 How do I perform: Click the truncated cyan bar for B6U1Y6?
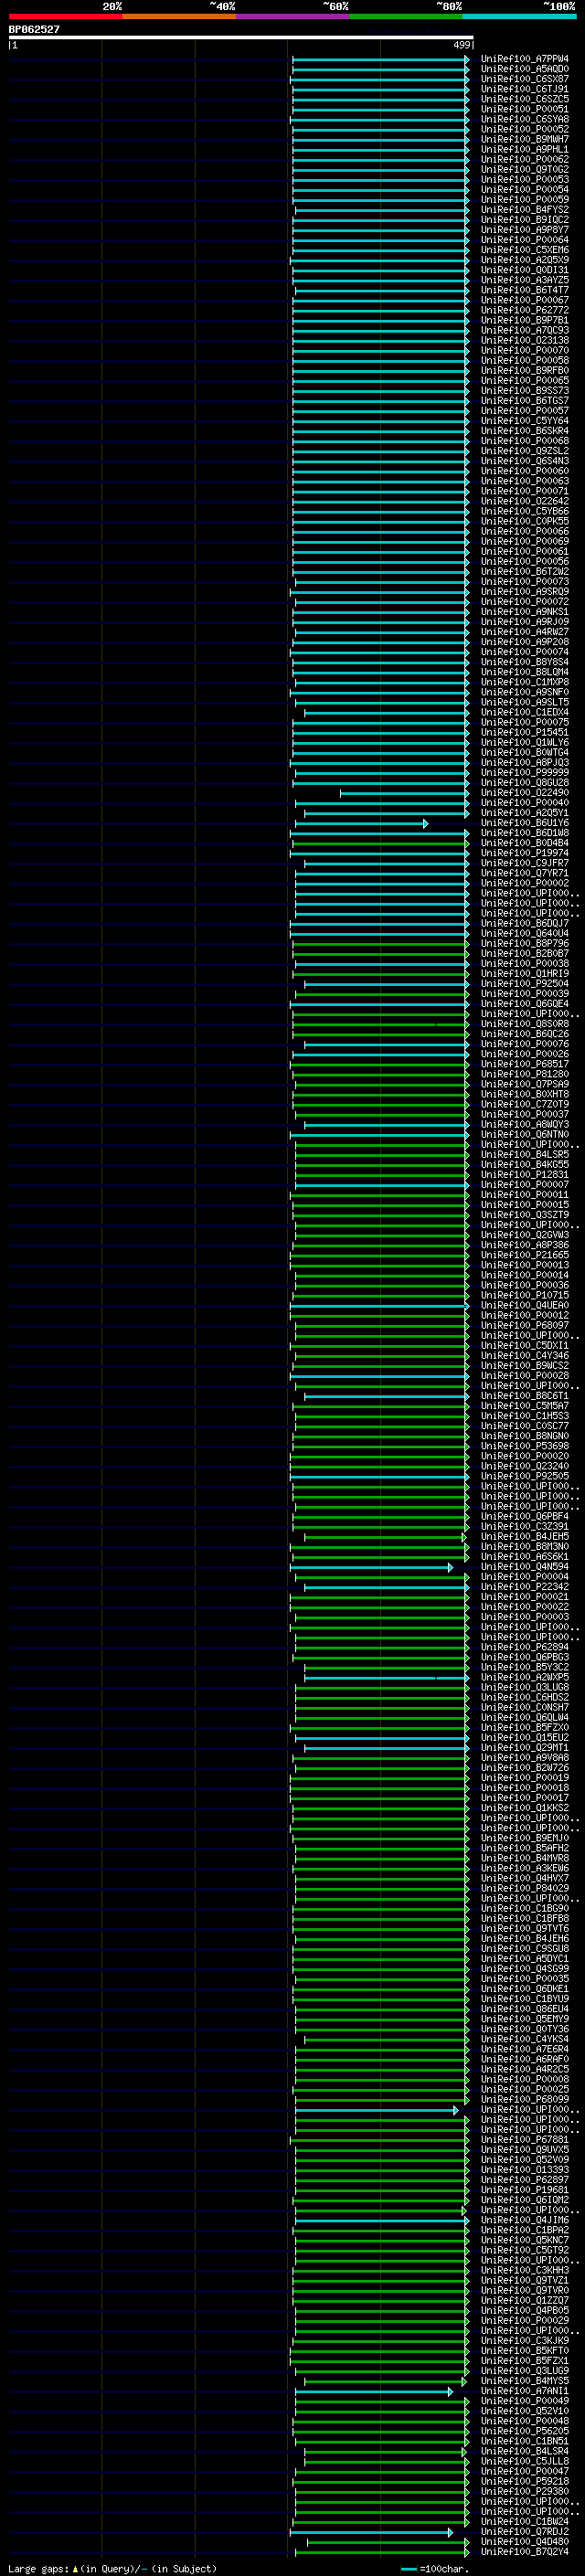361,823
